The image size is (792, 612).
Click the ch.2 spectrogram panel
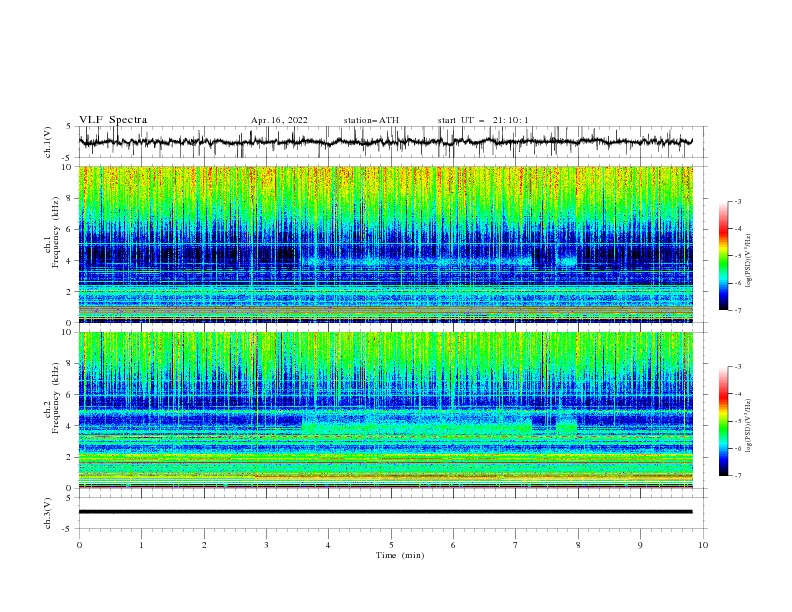(386, 410)
